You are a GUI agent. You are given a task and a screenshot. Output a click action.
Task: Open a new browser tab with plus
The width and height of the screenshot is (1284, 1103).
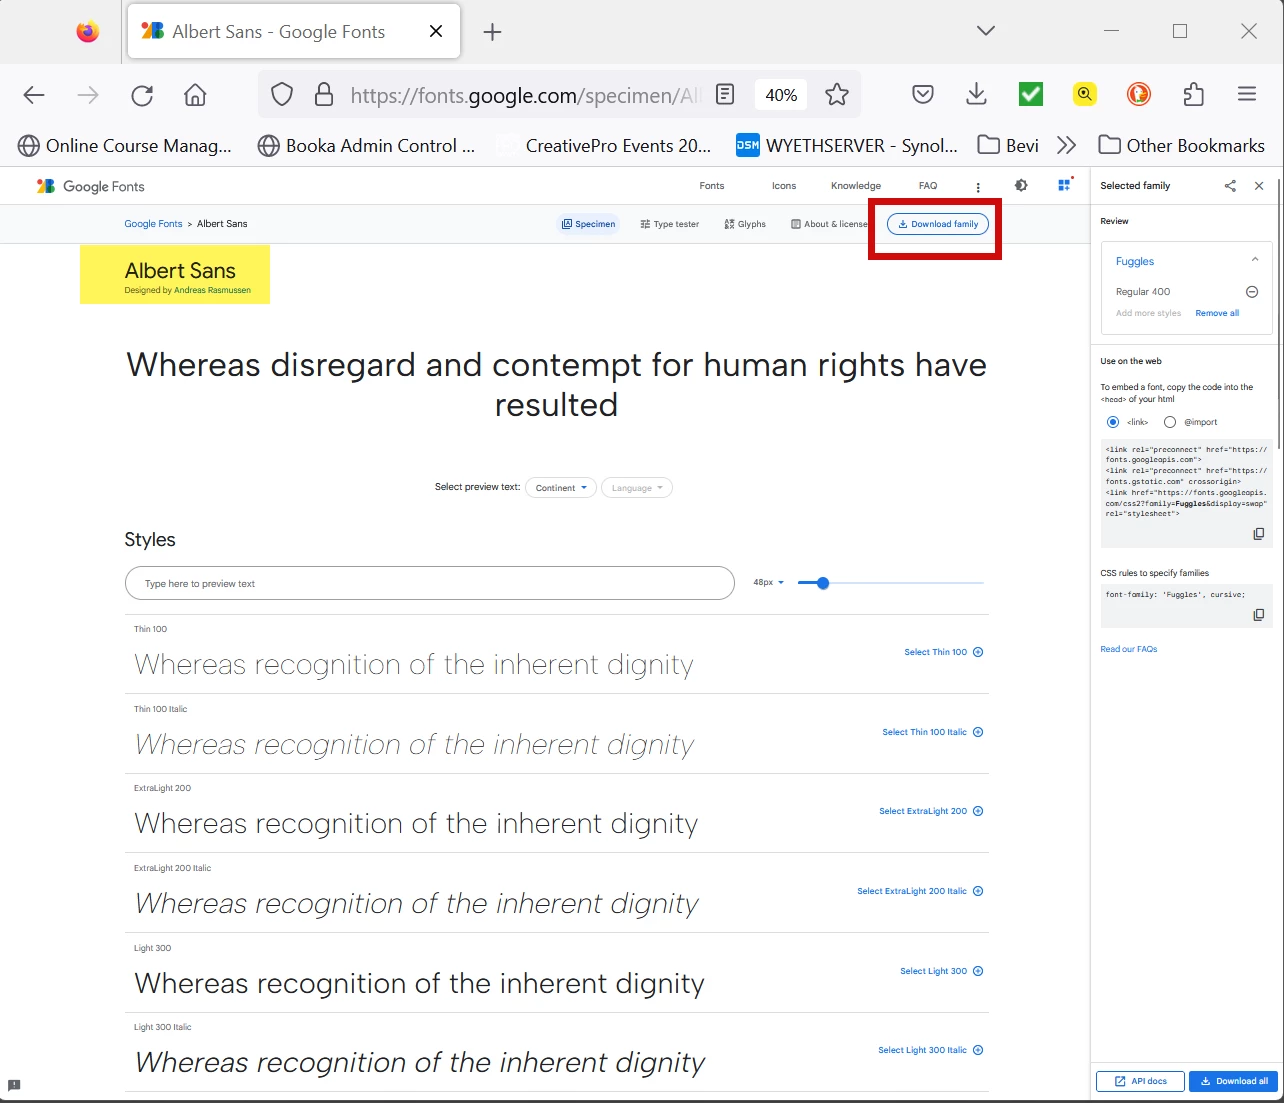pos(492,32)
